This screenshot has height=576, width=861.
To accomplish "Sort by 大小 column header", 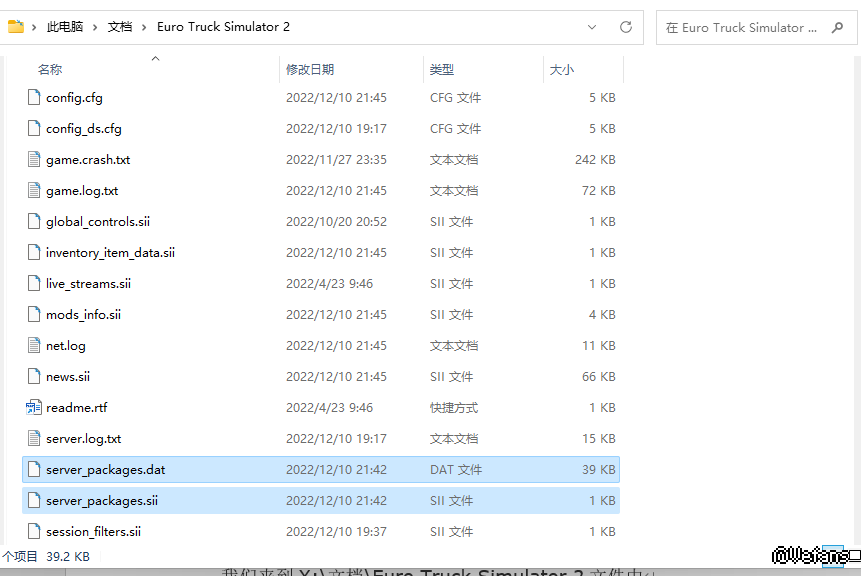I will [561, 70].
